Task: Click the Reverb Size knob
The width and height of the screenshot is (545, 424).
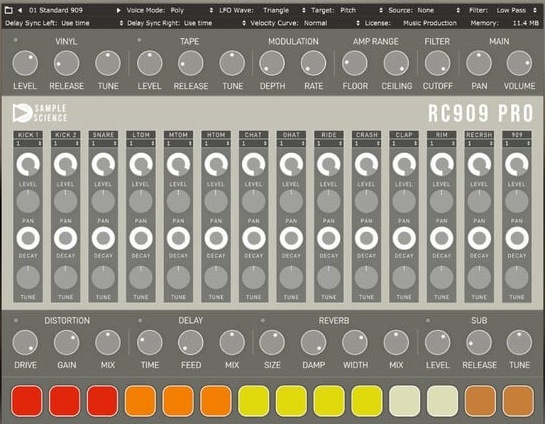Action: click(272, 343)
